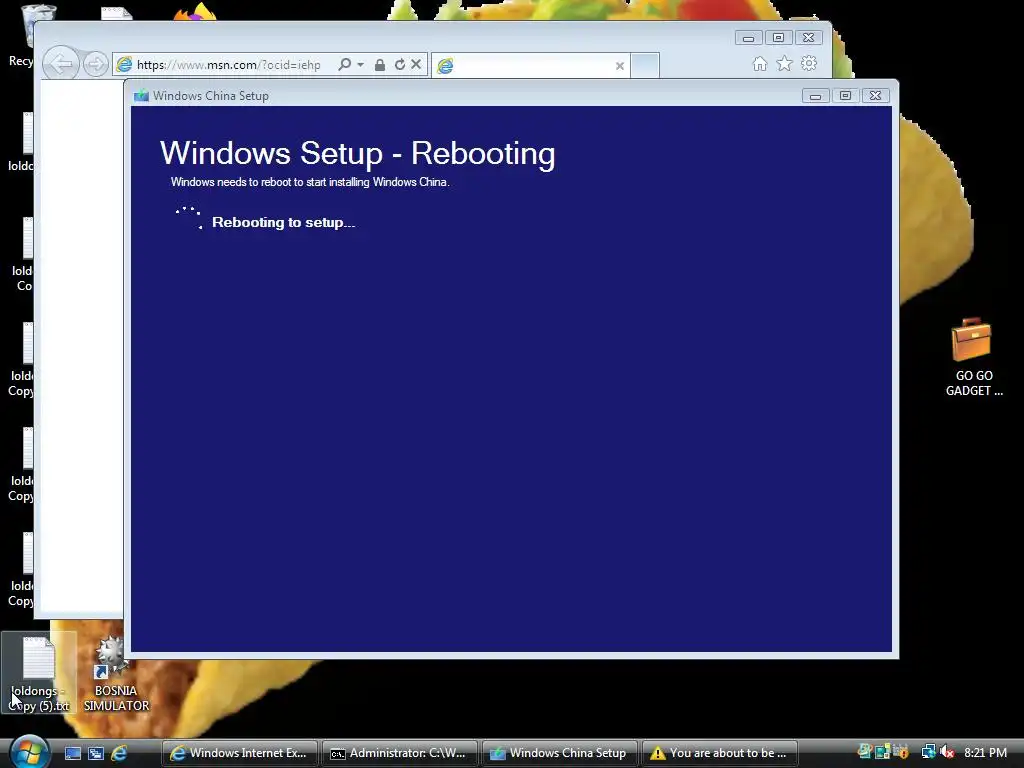Maximize the Windows China Setup window
1024x768 pixels.
pos(845,96)
